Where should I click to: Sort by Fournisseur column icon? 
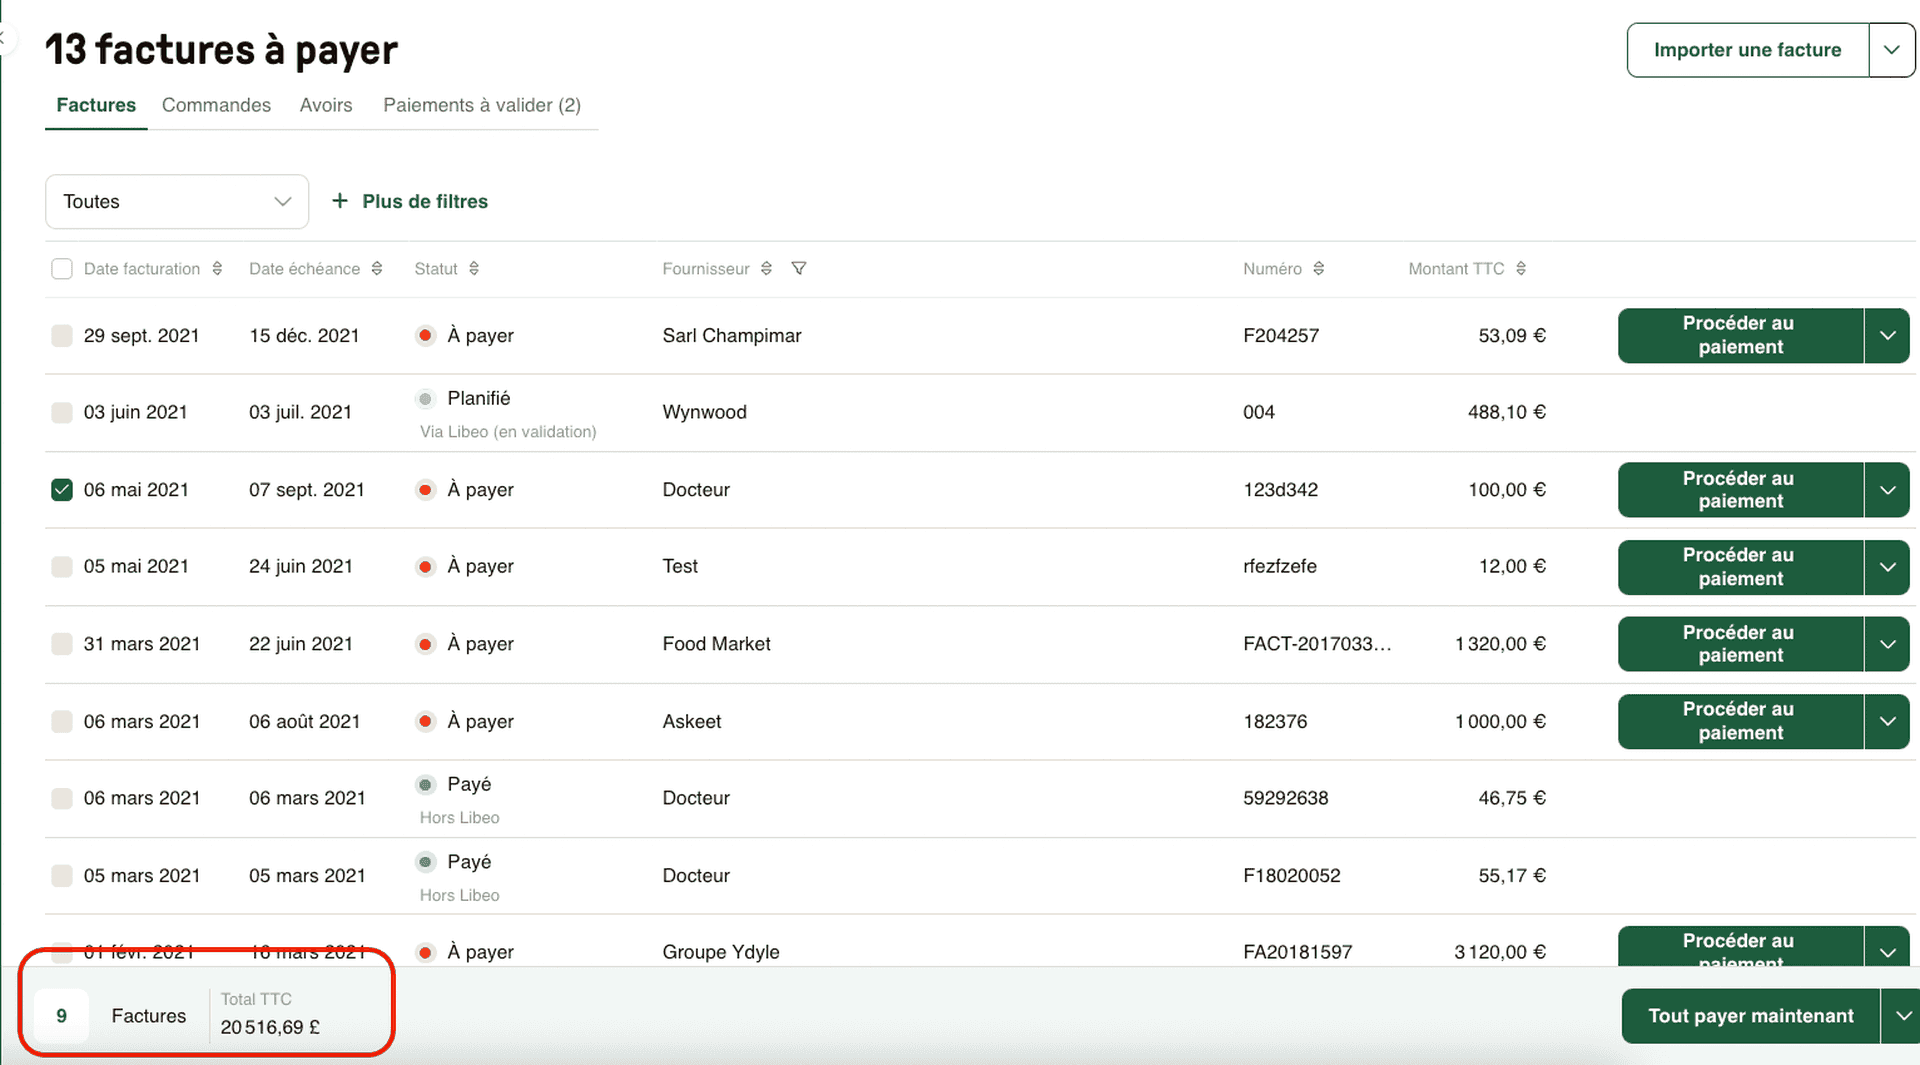click(766, 269)
